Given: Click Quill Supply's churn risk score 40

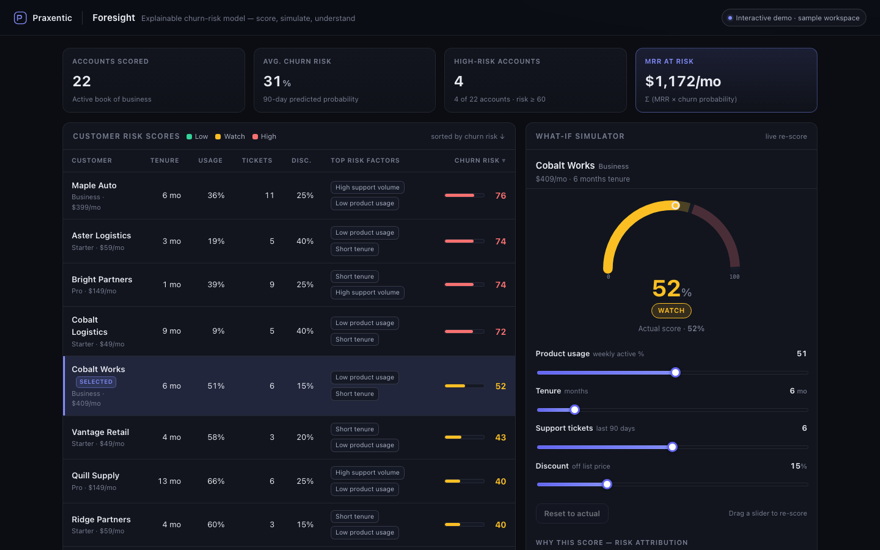Looking at the screenshot, I should point(501,482).
